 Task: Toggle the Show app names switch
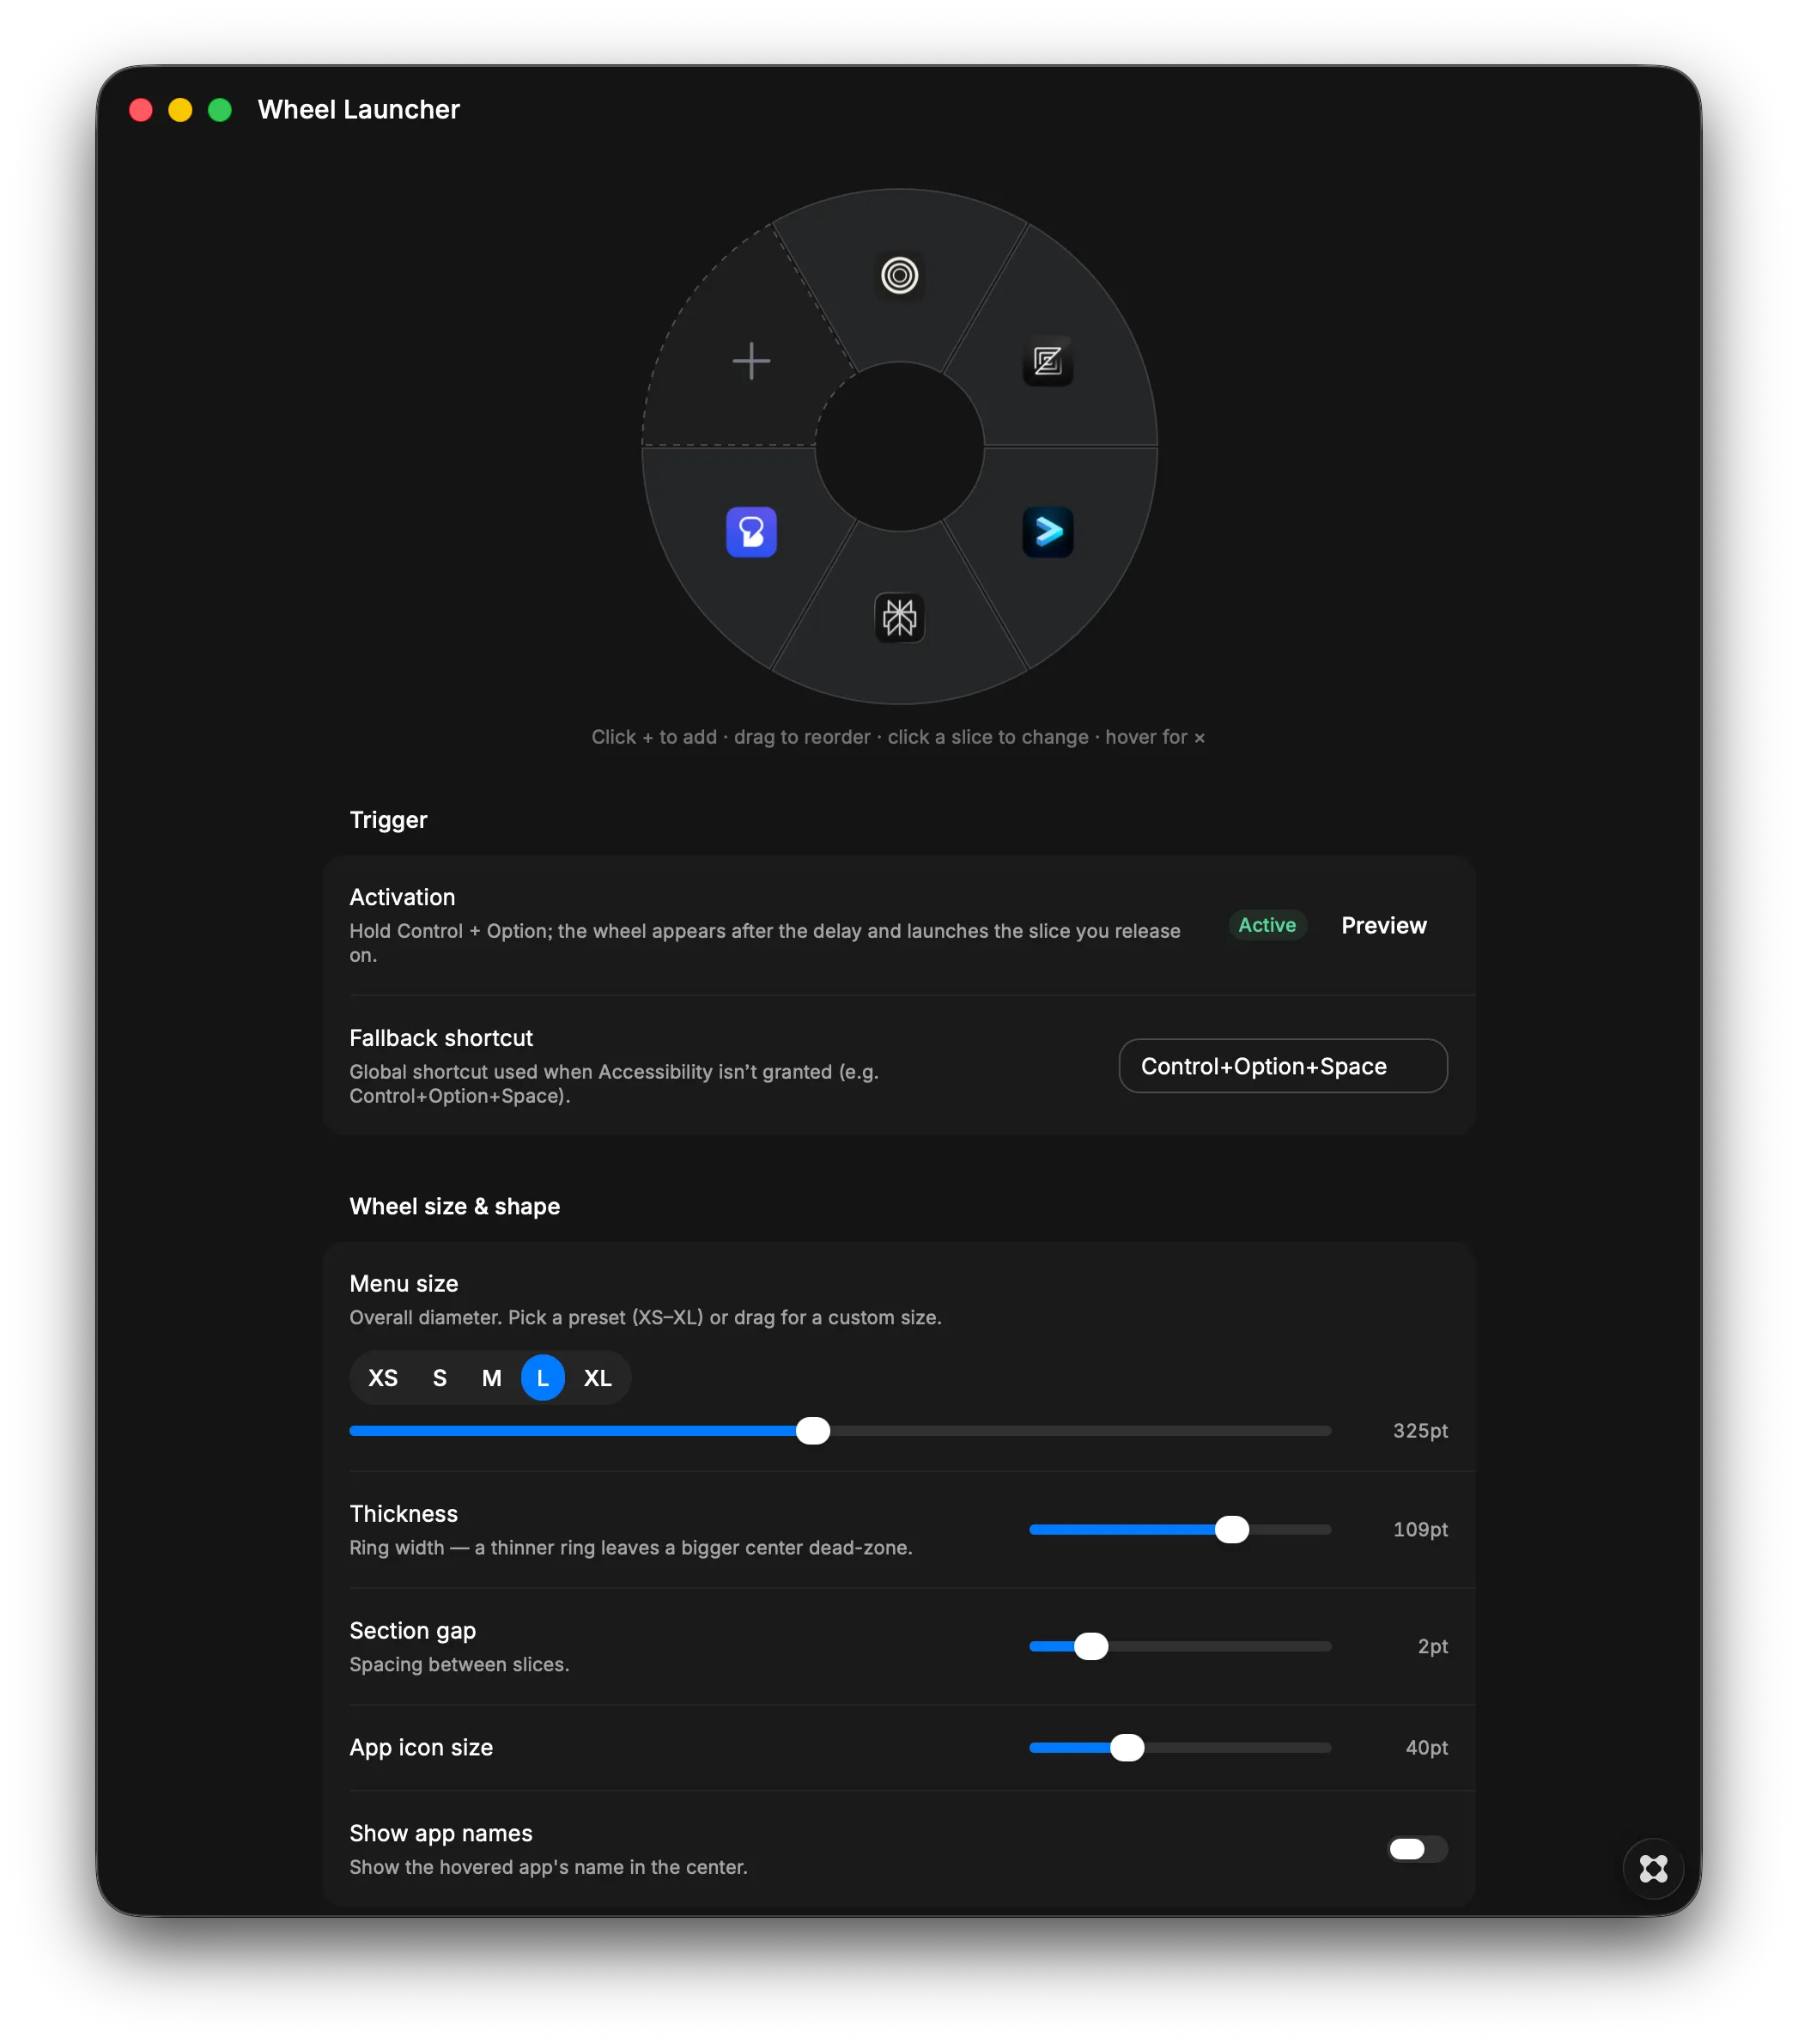coord(1417,1849)
